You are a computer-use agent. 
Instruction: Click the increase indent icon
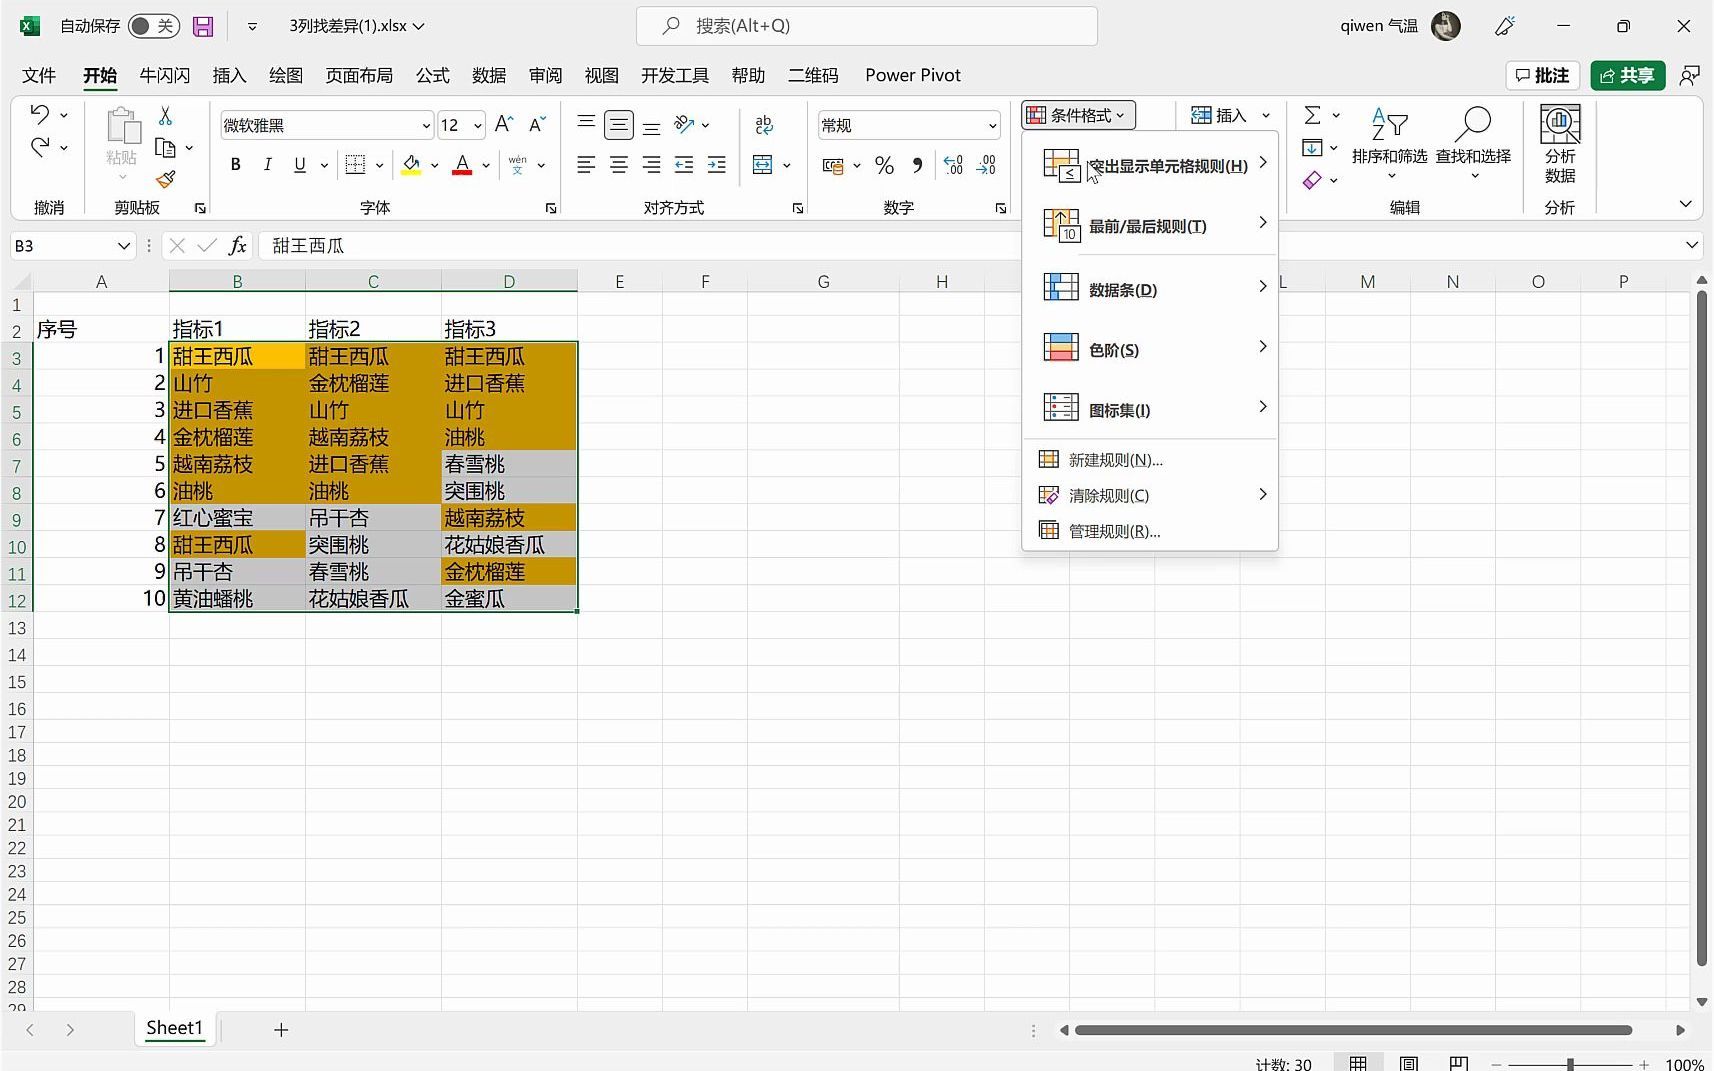(717, 165)
